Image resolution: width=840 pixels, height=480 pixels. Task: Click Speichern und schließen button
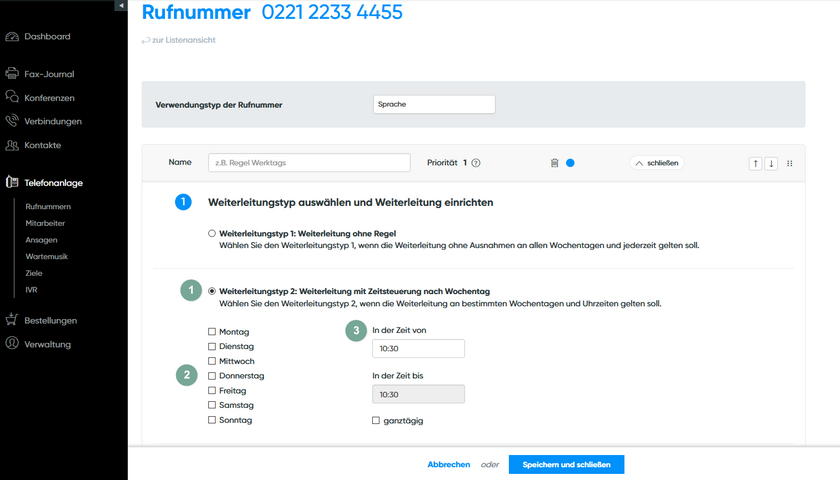(x=566, y=464)
